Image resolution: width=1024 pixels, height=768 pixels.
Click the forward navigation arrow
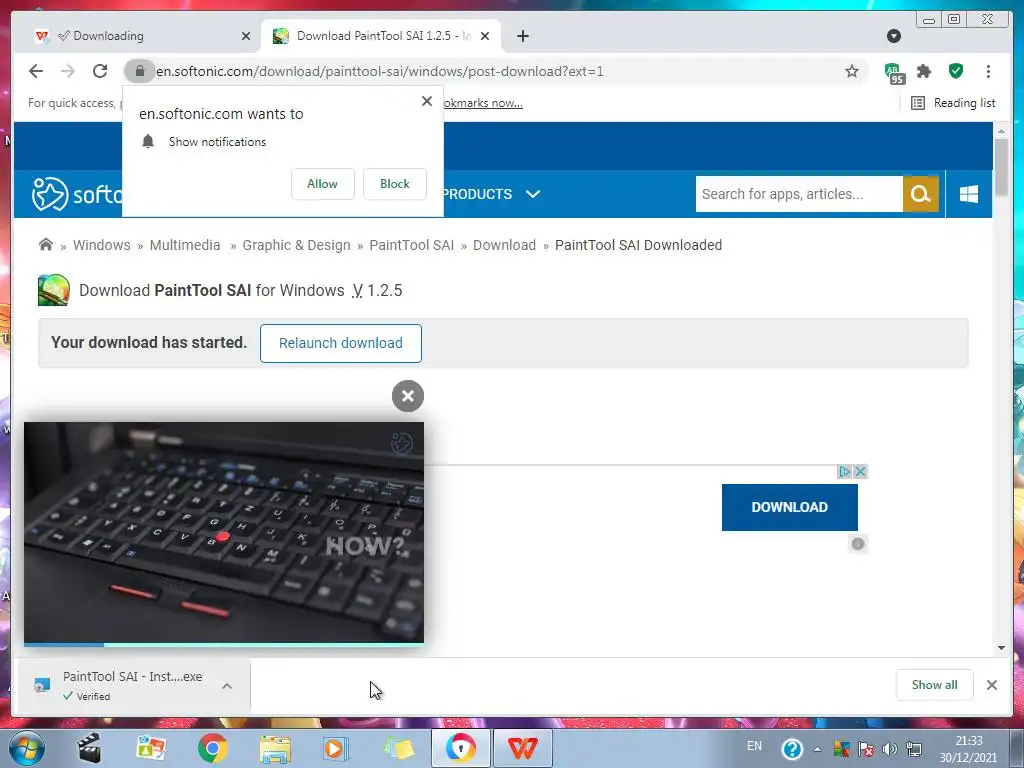68,71
